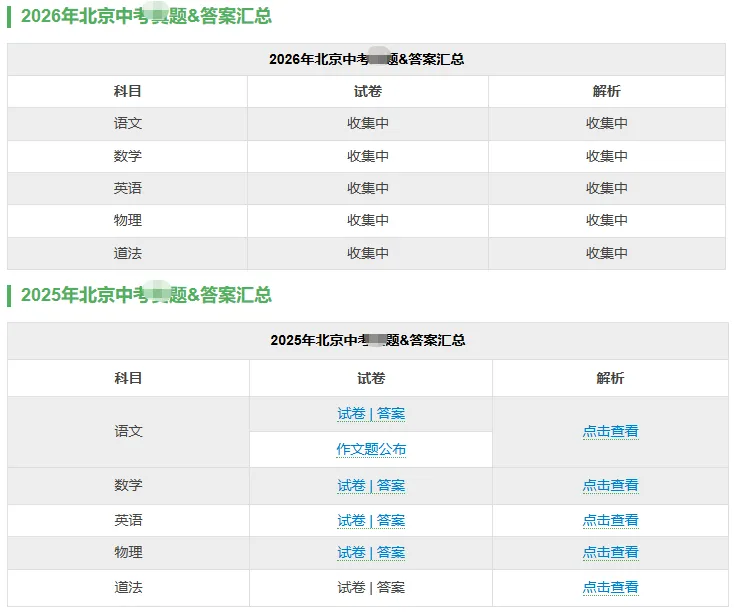The width and height of the screenshot is (734, 615).
Task: Click 收集中 in 2026 英语 解析 column
Action: coord(607,188)
